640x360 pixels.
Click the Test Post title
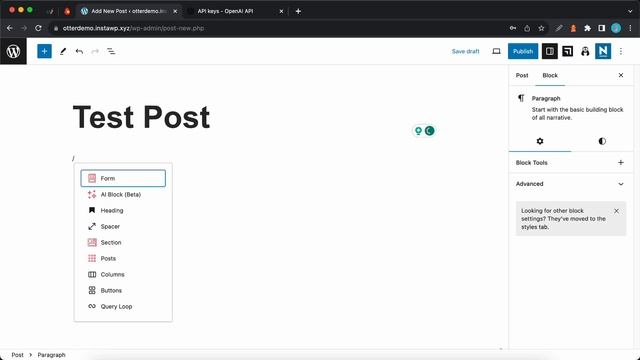tap(141, 118)
